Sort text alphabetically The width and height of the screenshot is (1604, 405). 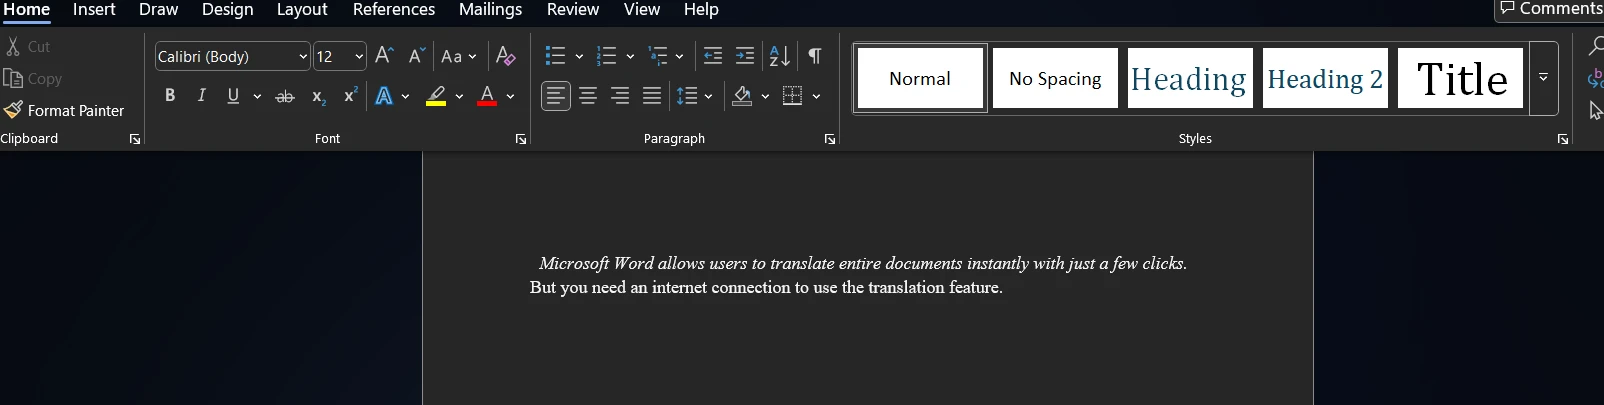pos(780,56)
